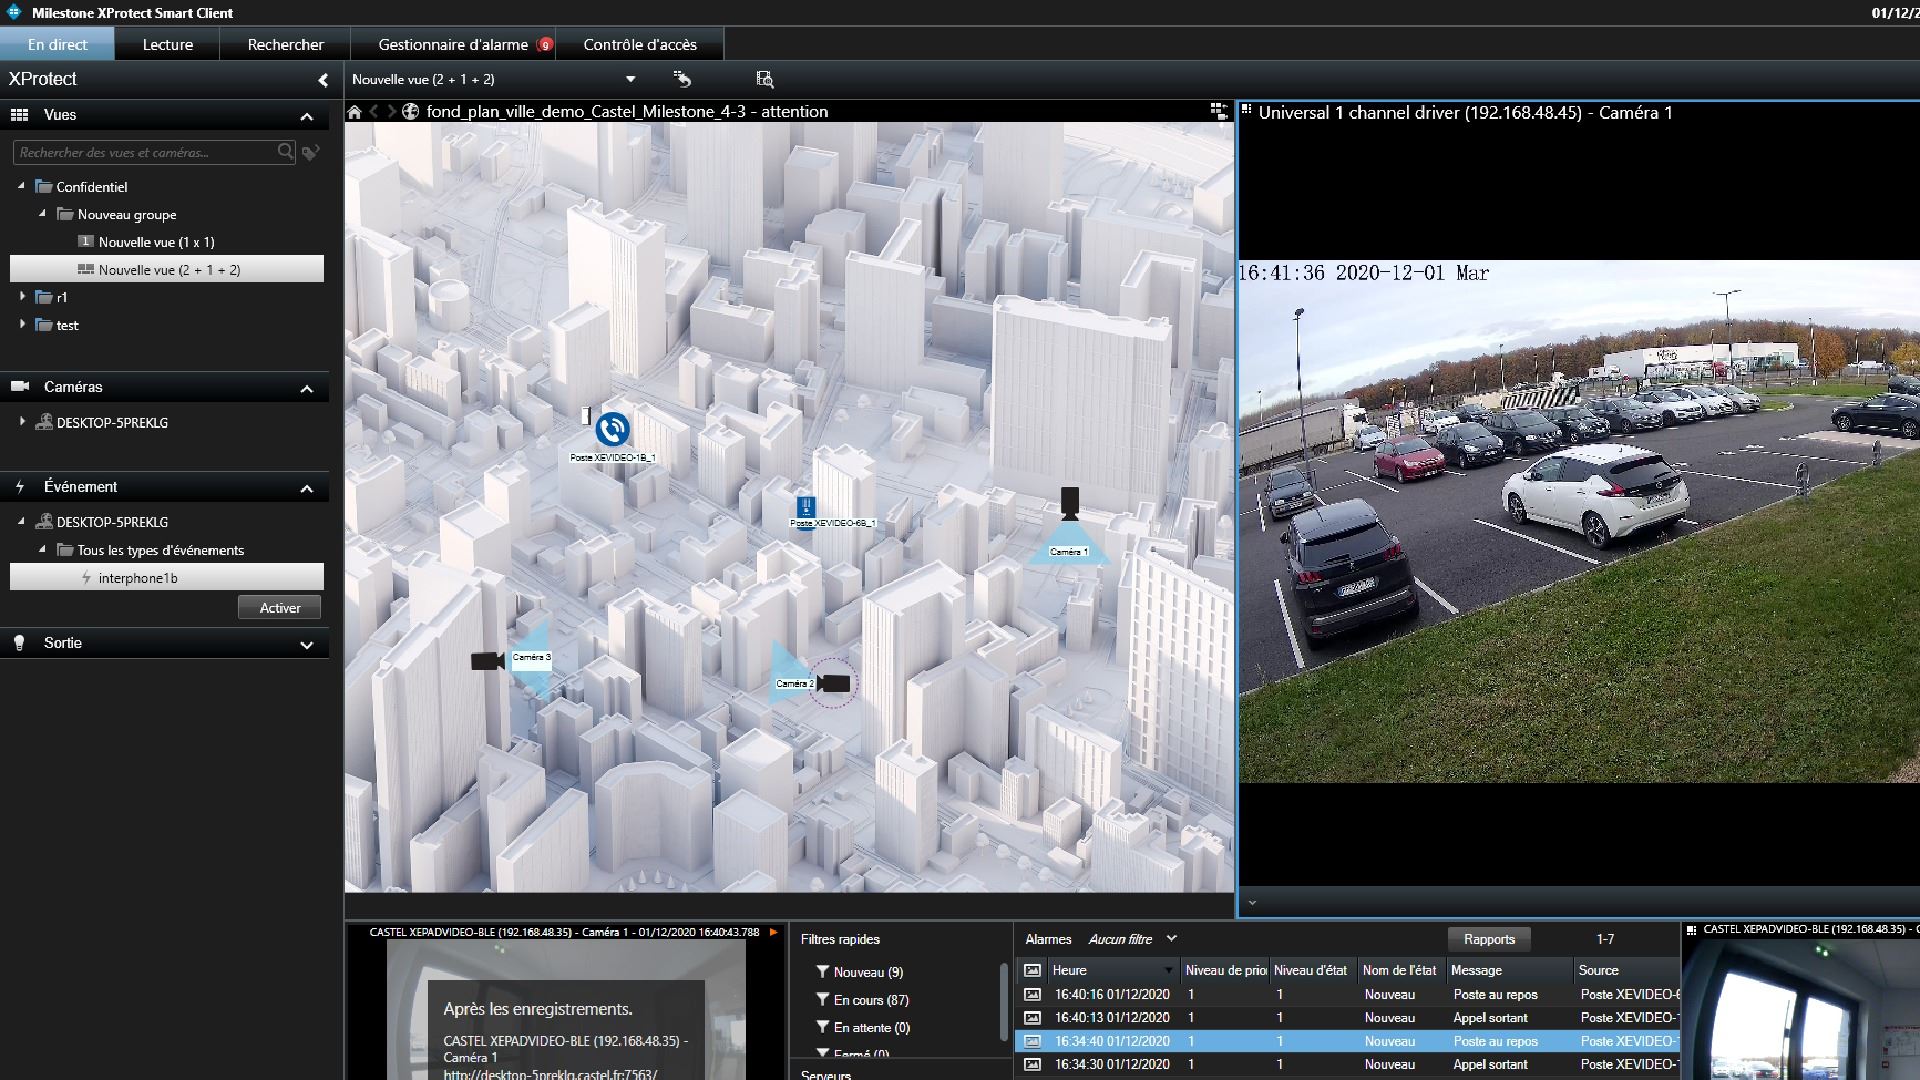Viewport: 1920px width, 1080px height.
Task: Select the Caméra 1 camera icon on the map
Action: coord(1069,504)
